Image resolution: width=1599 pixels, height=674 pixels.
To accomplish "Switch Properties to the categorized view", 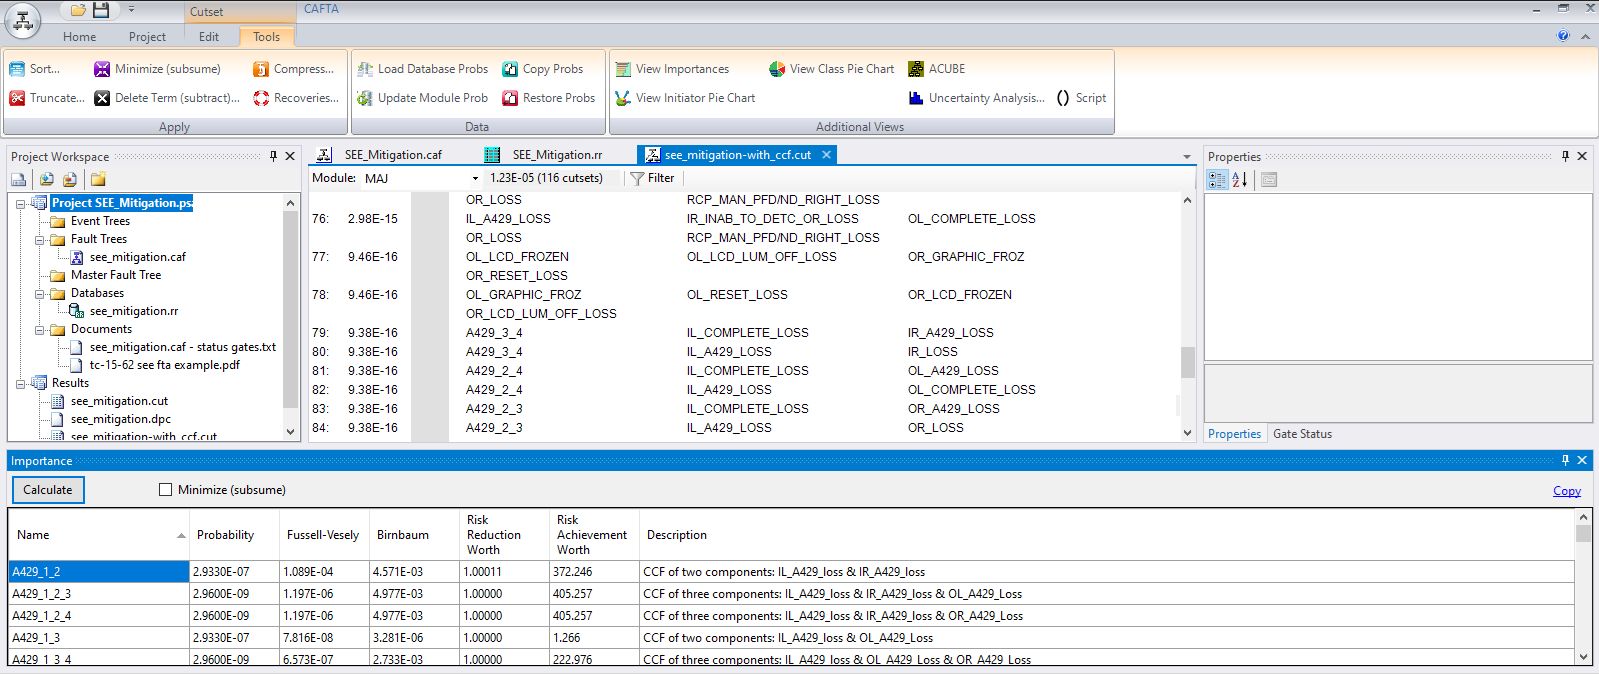I will click(x=1217, y=180).
